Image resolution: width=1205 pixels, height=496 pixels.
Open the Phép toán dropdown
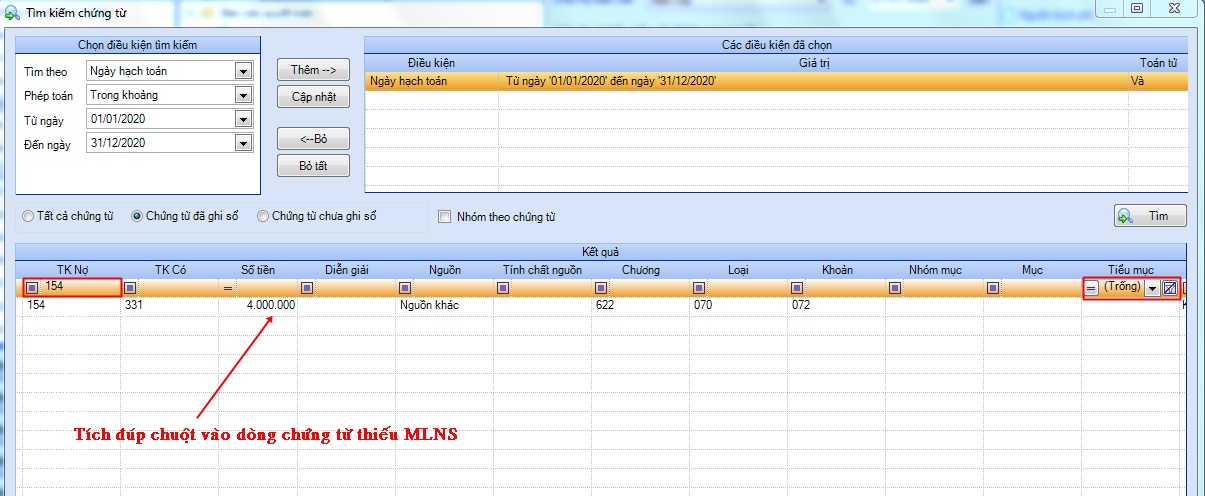[x=243, y=95]
